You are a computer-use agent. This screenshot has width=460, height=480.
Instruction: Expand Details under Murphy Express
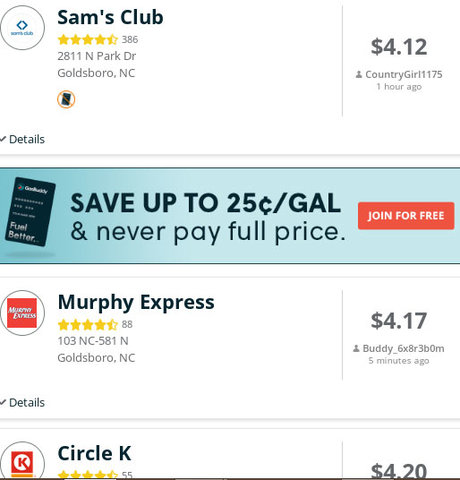point(22,403)
